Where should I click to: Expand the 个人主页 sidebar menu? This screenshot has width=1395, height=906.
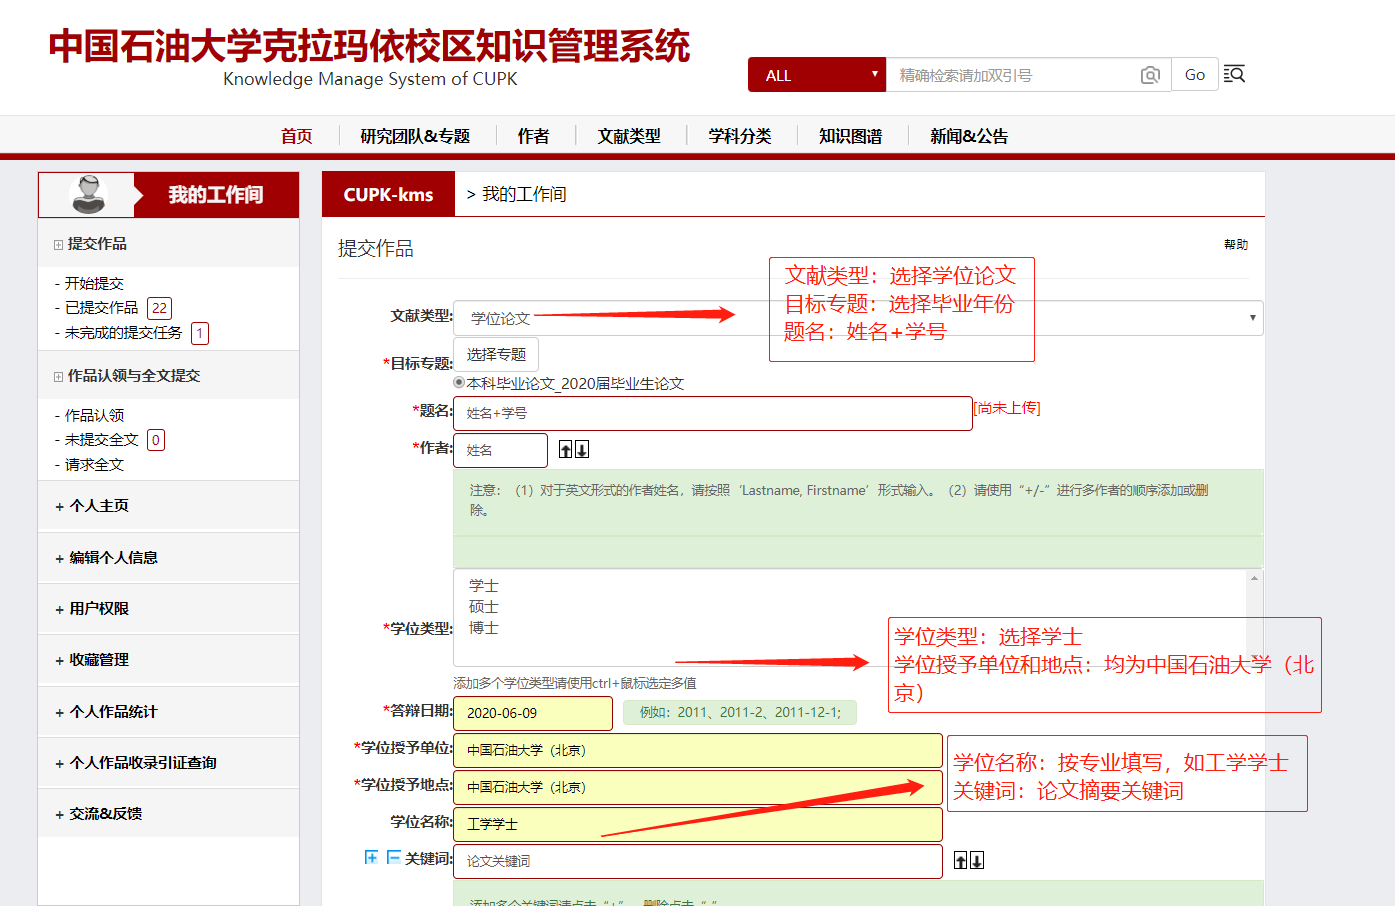click(x=98, y=506)
